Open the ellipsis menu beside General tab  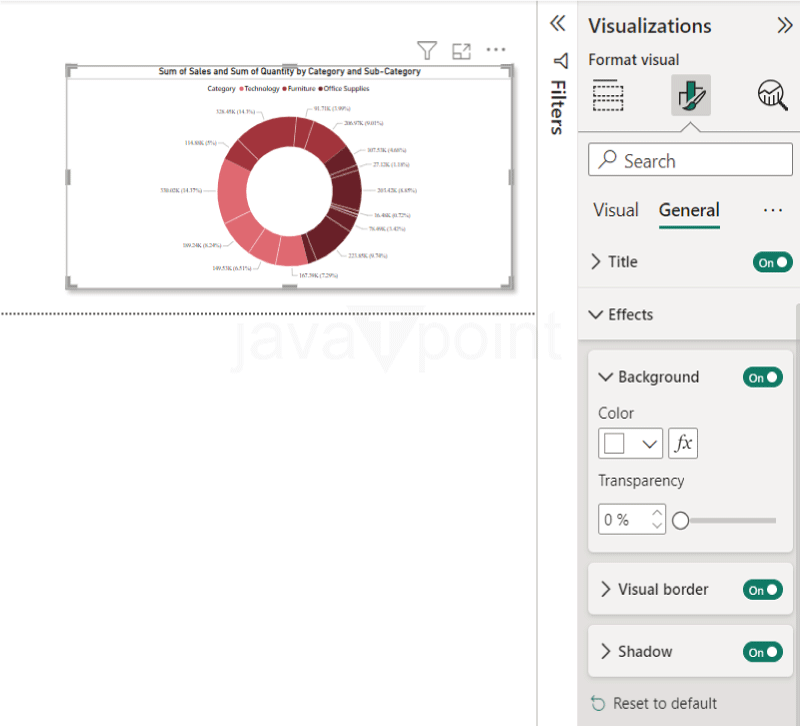[772, 210]
